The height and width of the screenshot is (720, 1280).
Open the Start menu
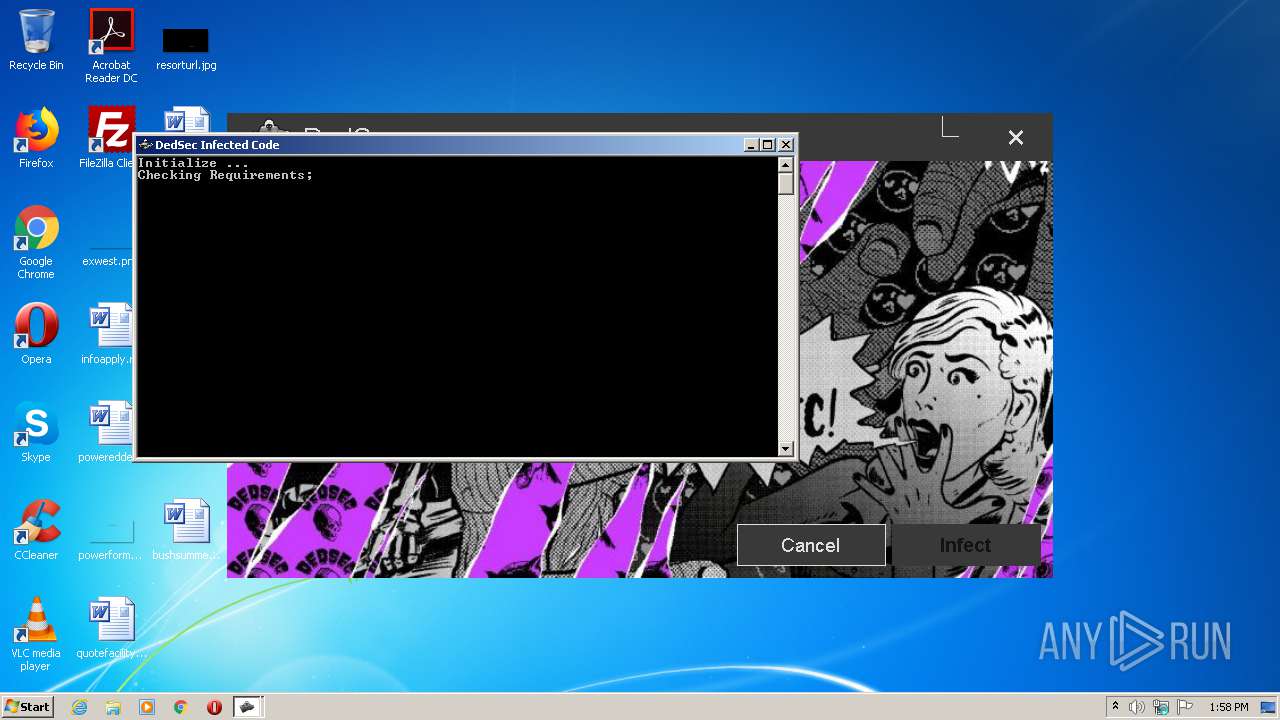click(x=28, y=707)
